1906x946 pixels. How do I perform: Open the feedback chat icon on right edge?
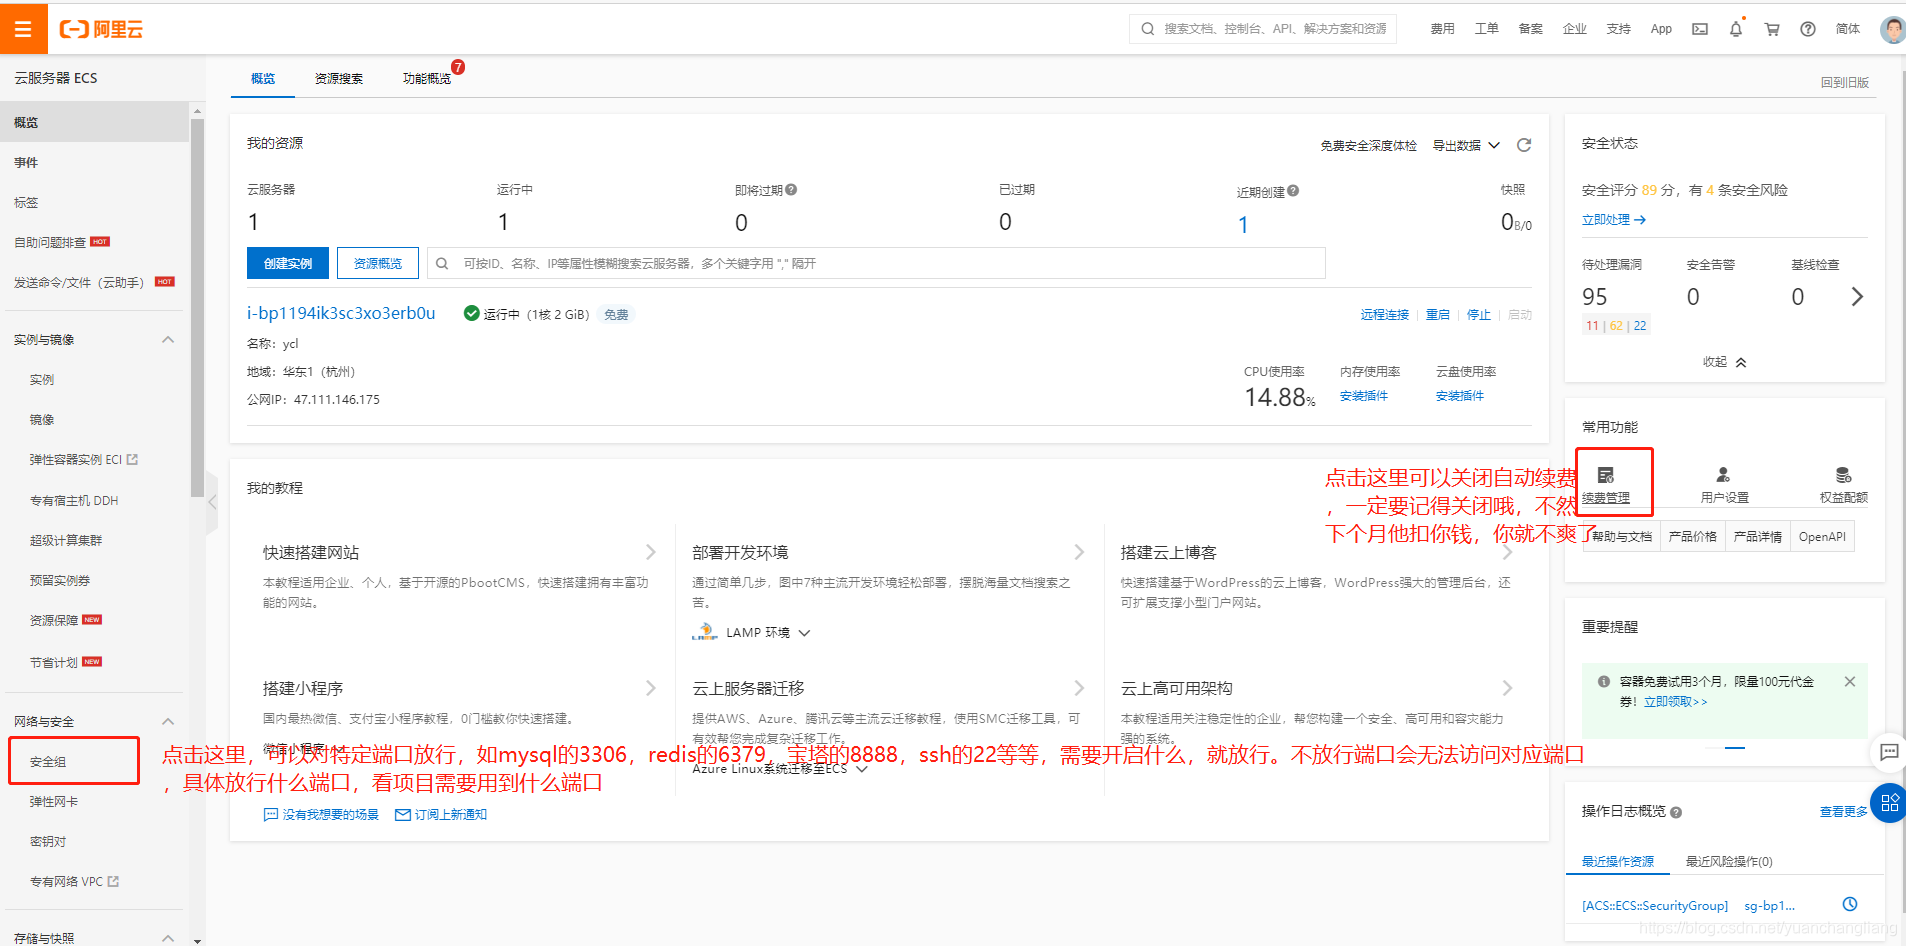click(x=1889, y=753)
